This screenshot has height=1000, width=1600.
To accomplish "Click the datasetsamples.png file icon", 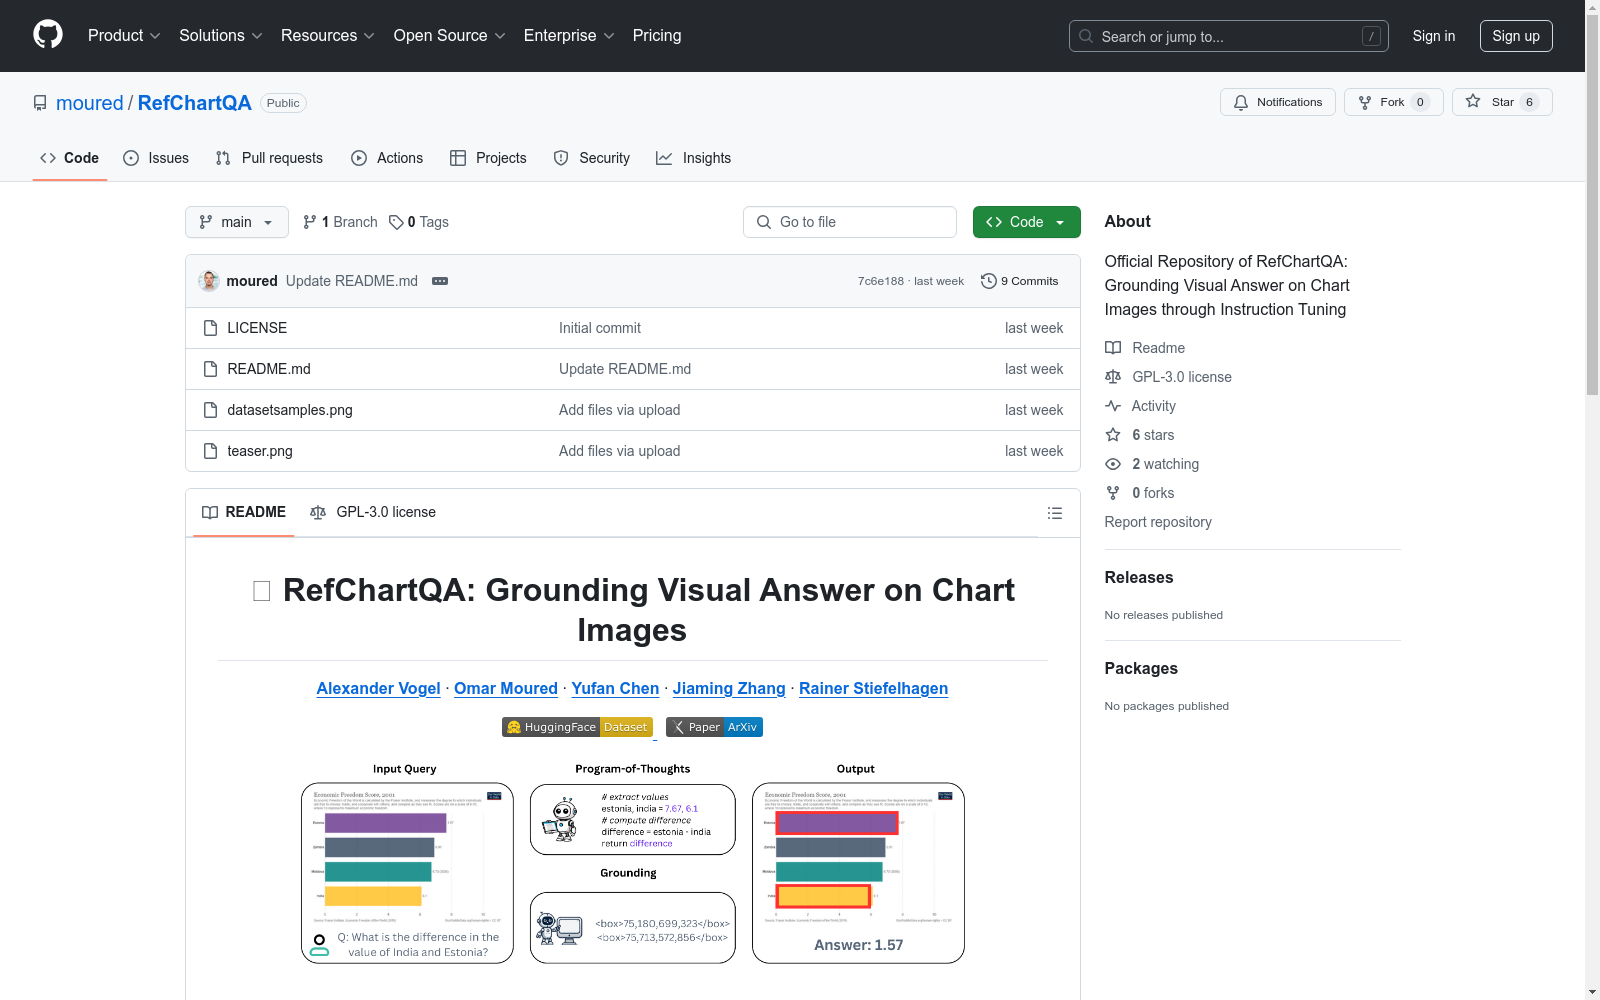I will point(210,410).
